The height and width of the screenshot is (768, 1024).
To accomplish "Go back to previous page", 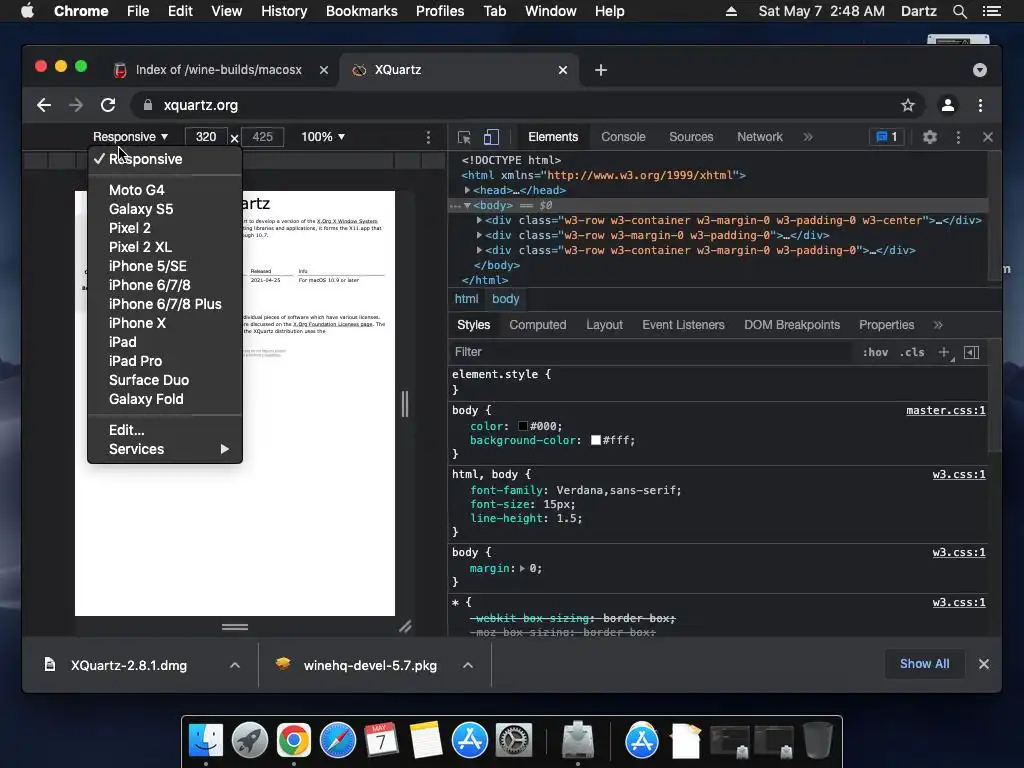I will [x=44, y=105].
